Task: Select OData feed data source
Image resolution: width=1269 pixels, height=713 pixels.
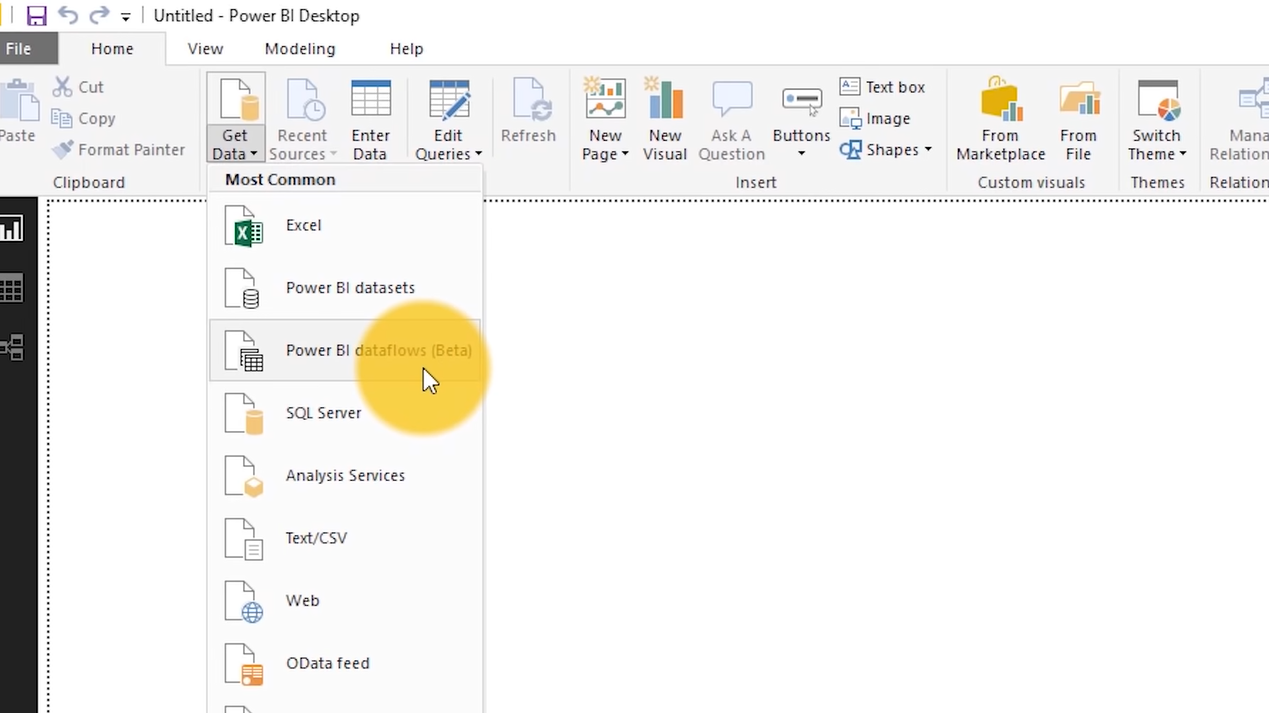Action: (345, 663)
